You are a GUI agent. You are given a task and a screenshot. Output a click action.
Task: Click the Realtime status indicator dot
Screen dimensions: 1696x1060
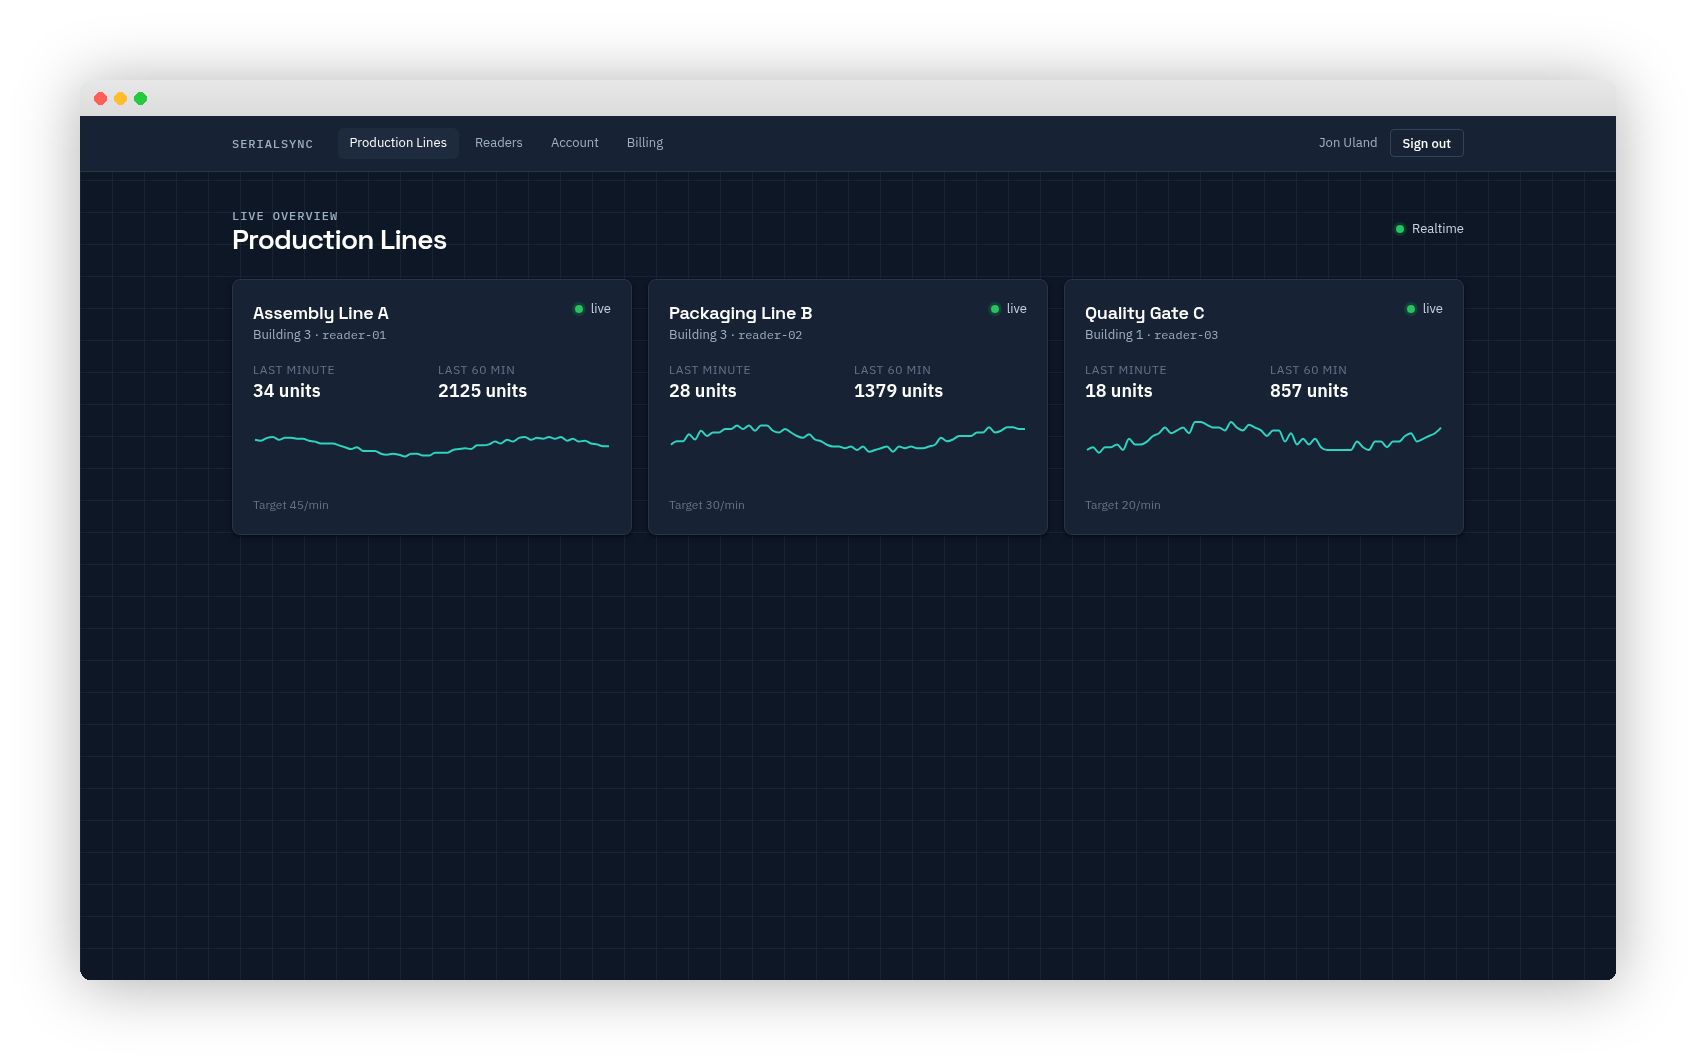pos(1400,229)
